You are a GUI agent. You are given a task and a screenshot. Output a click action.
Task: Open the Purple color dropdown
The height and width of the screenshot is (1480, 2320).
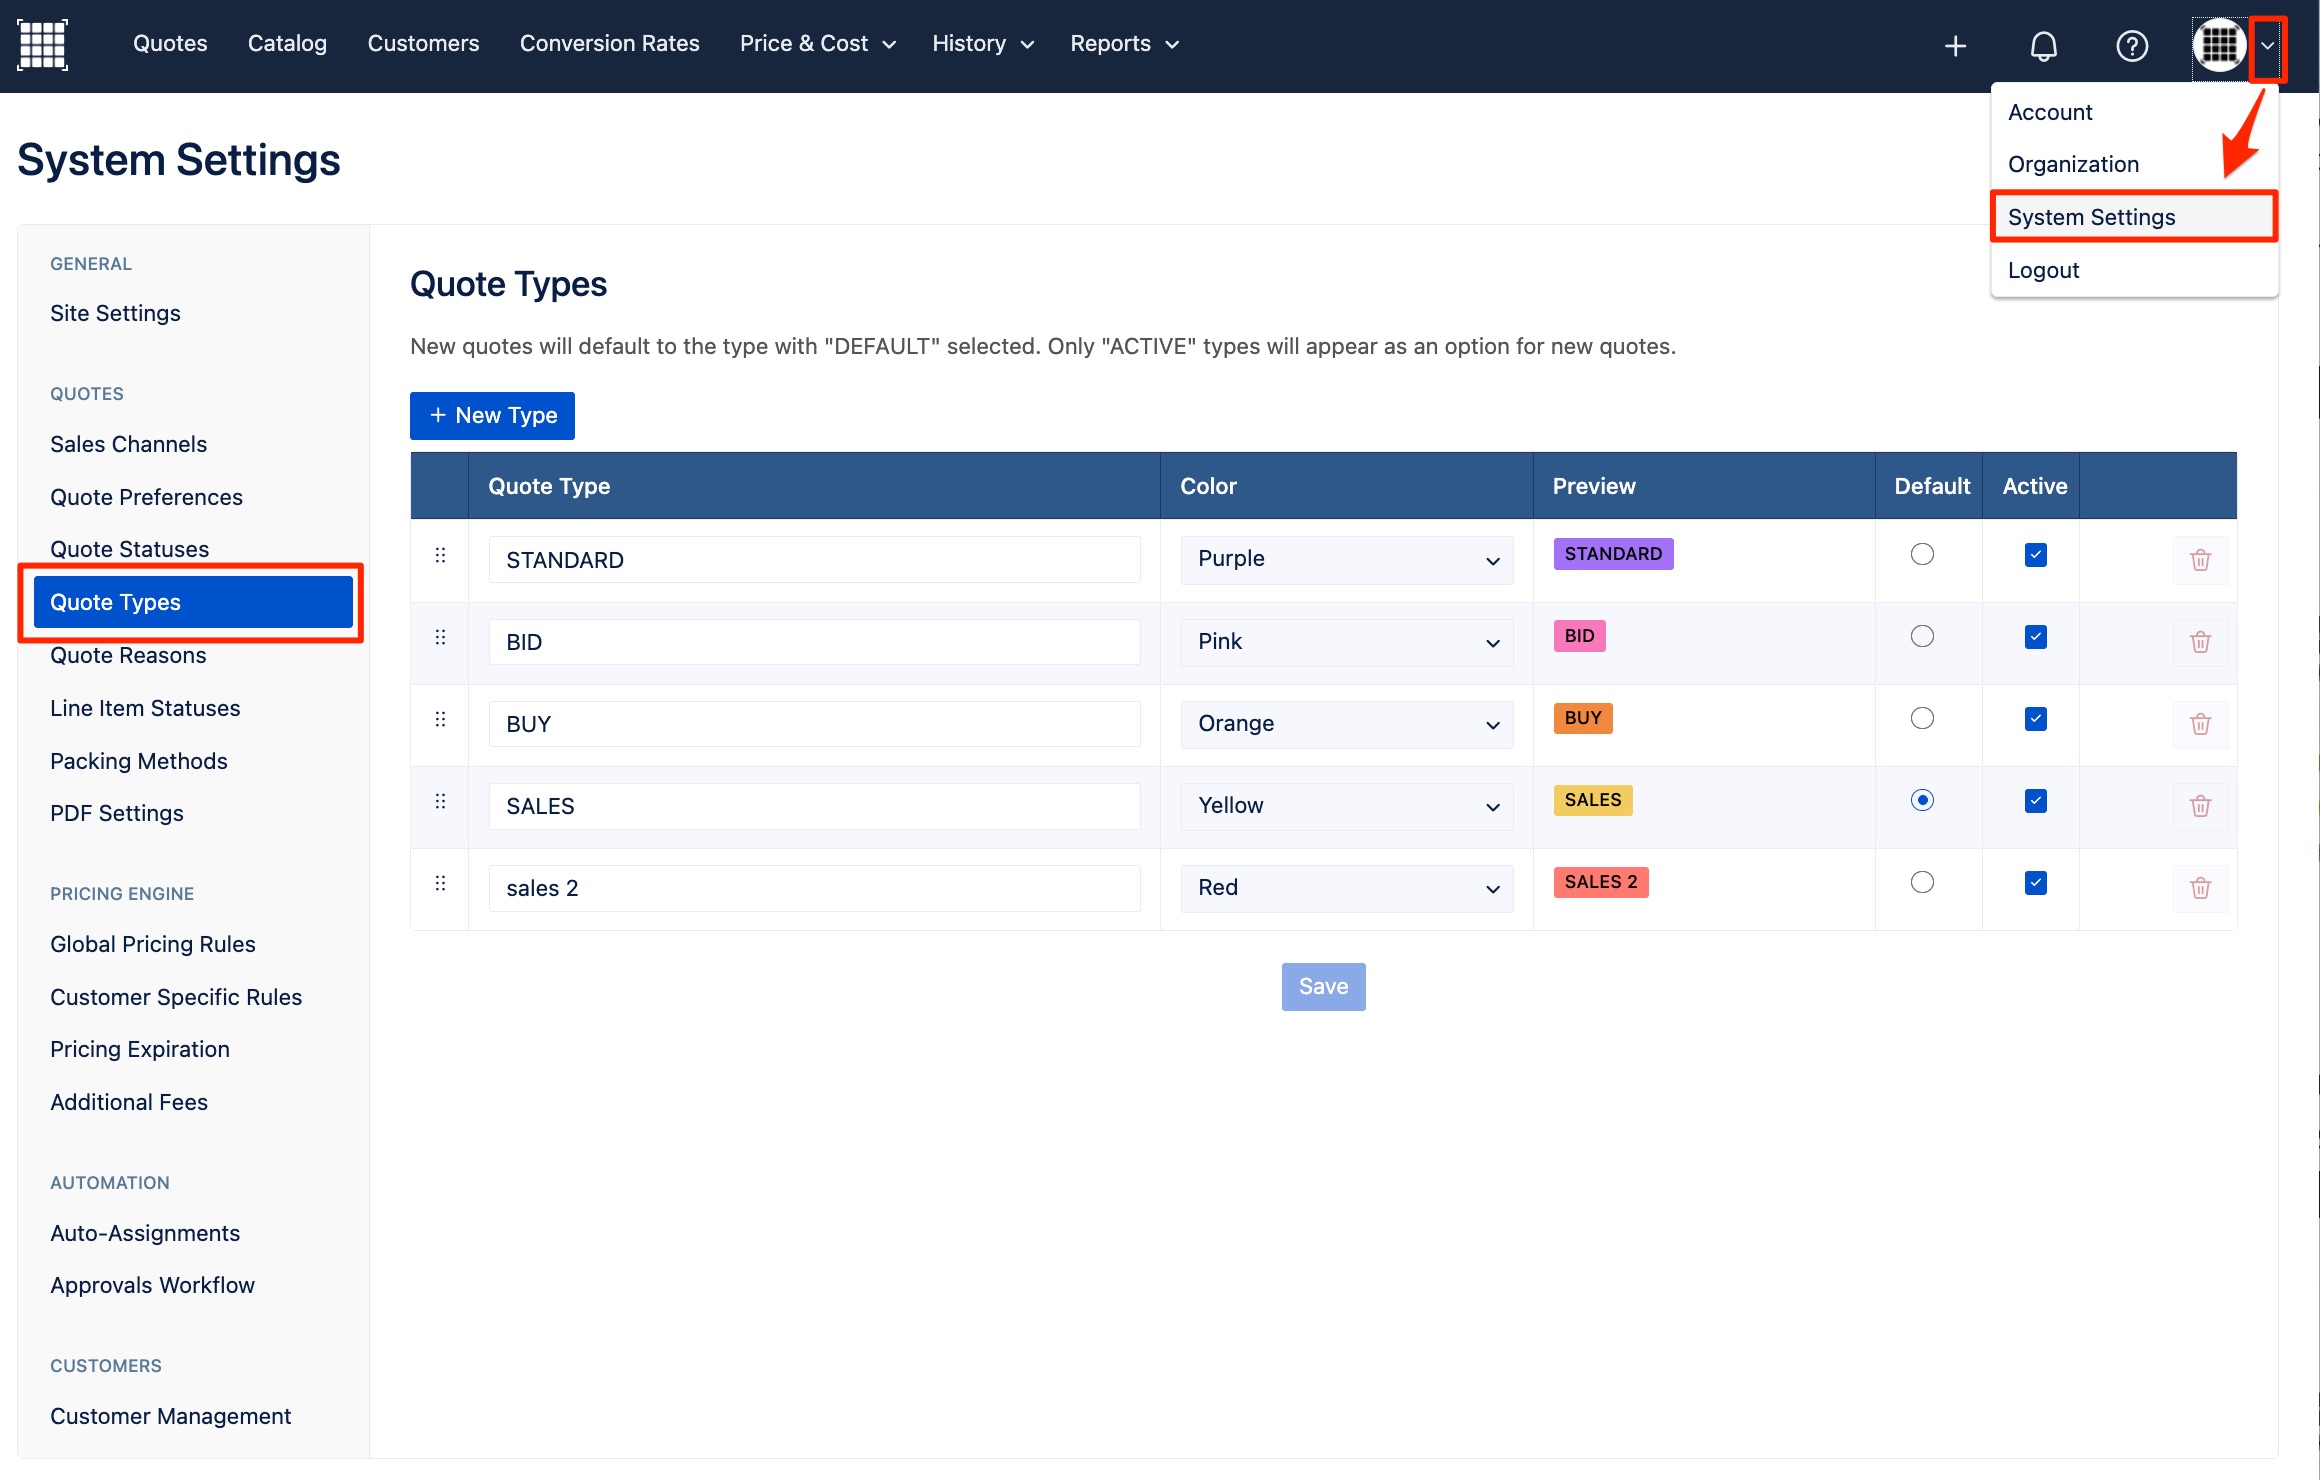[1347, 560]
